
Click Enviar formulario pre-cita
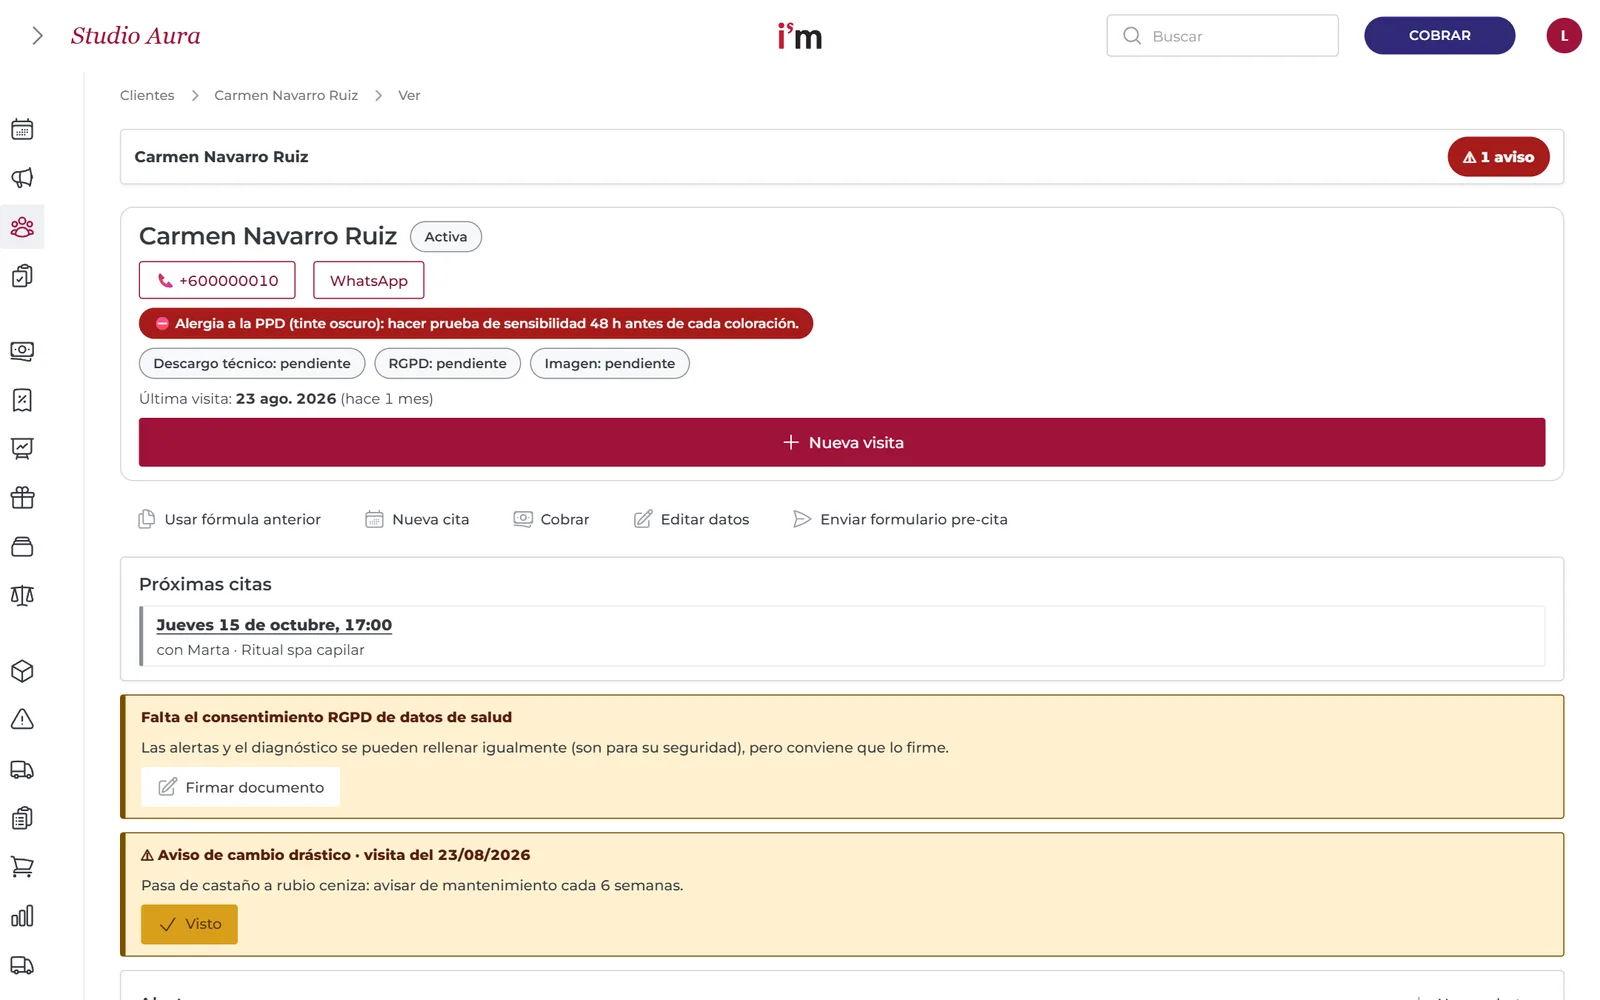click(x=900, y=519)
